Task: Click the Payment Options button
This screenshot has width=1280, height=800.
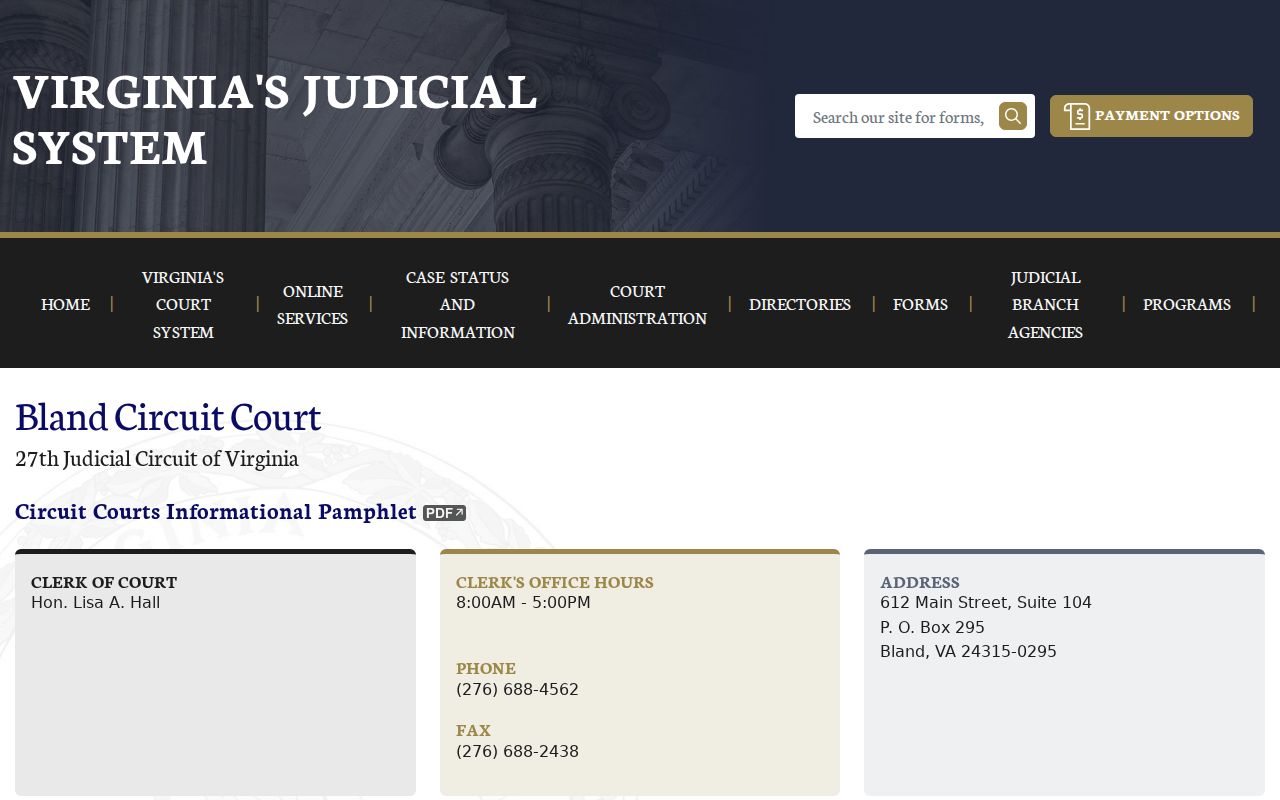Action: click(x=1151, y=116)
